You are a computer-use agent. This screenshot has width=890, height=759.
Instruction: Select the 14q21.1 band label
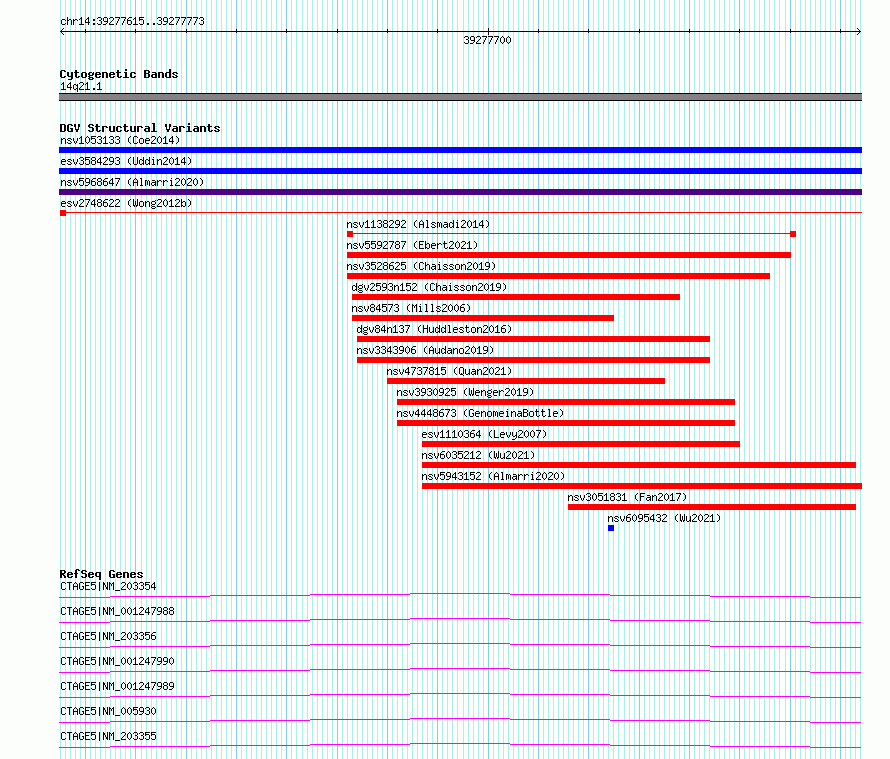81,86
